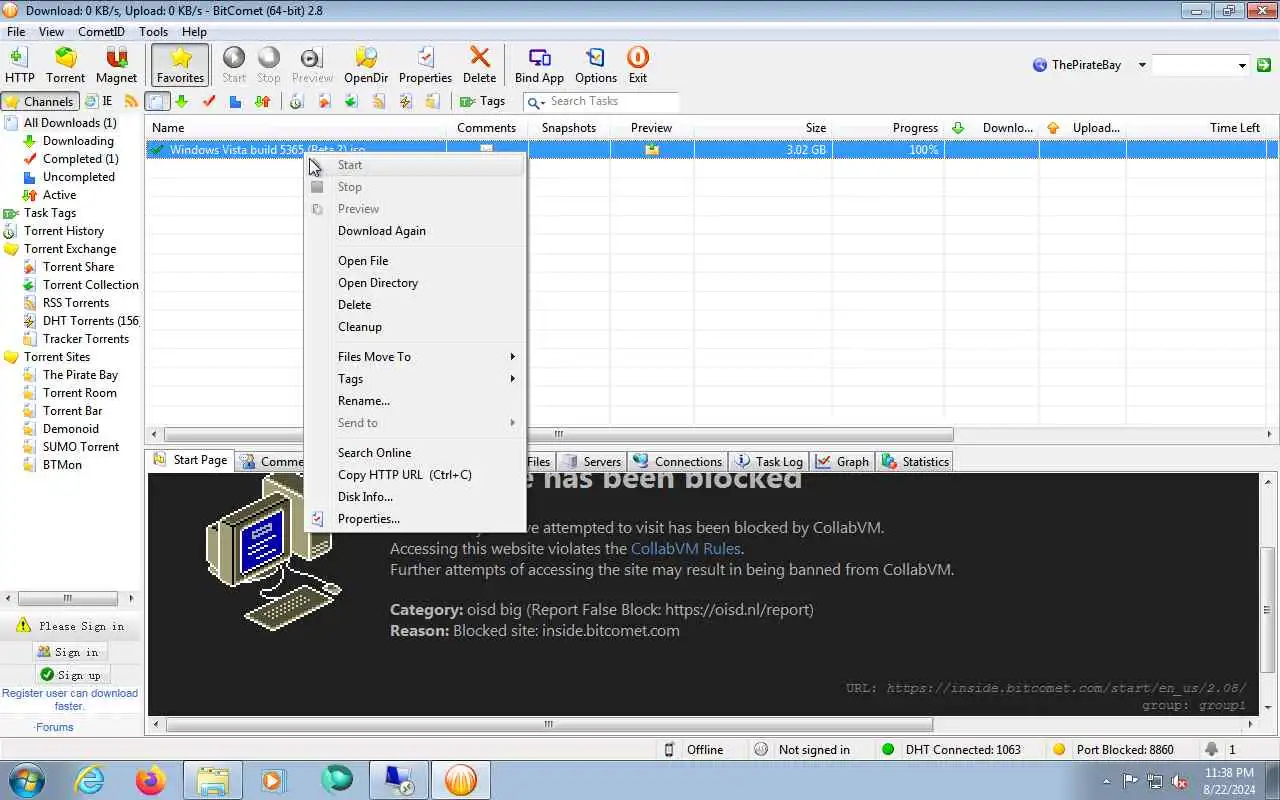Switch to the Task Log tab
The height and width of the screenshot is (800, 1280).
coord(769,462)
